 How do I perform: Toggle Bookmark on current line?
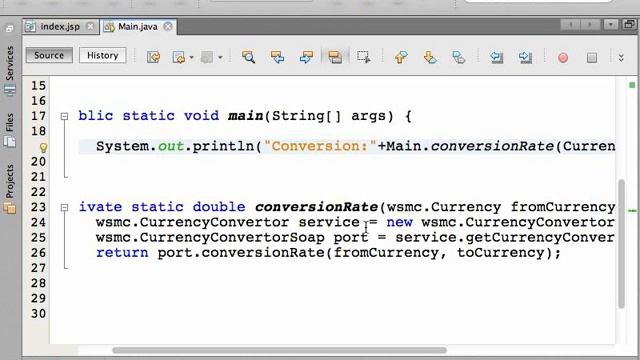458,57
